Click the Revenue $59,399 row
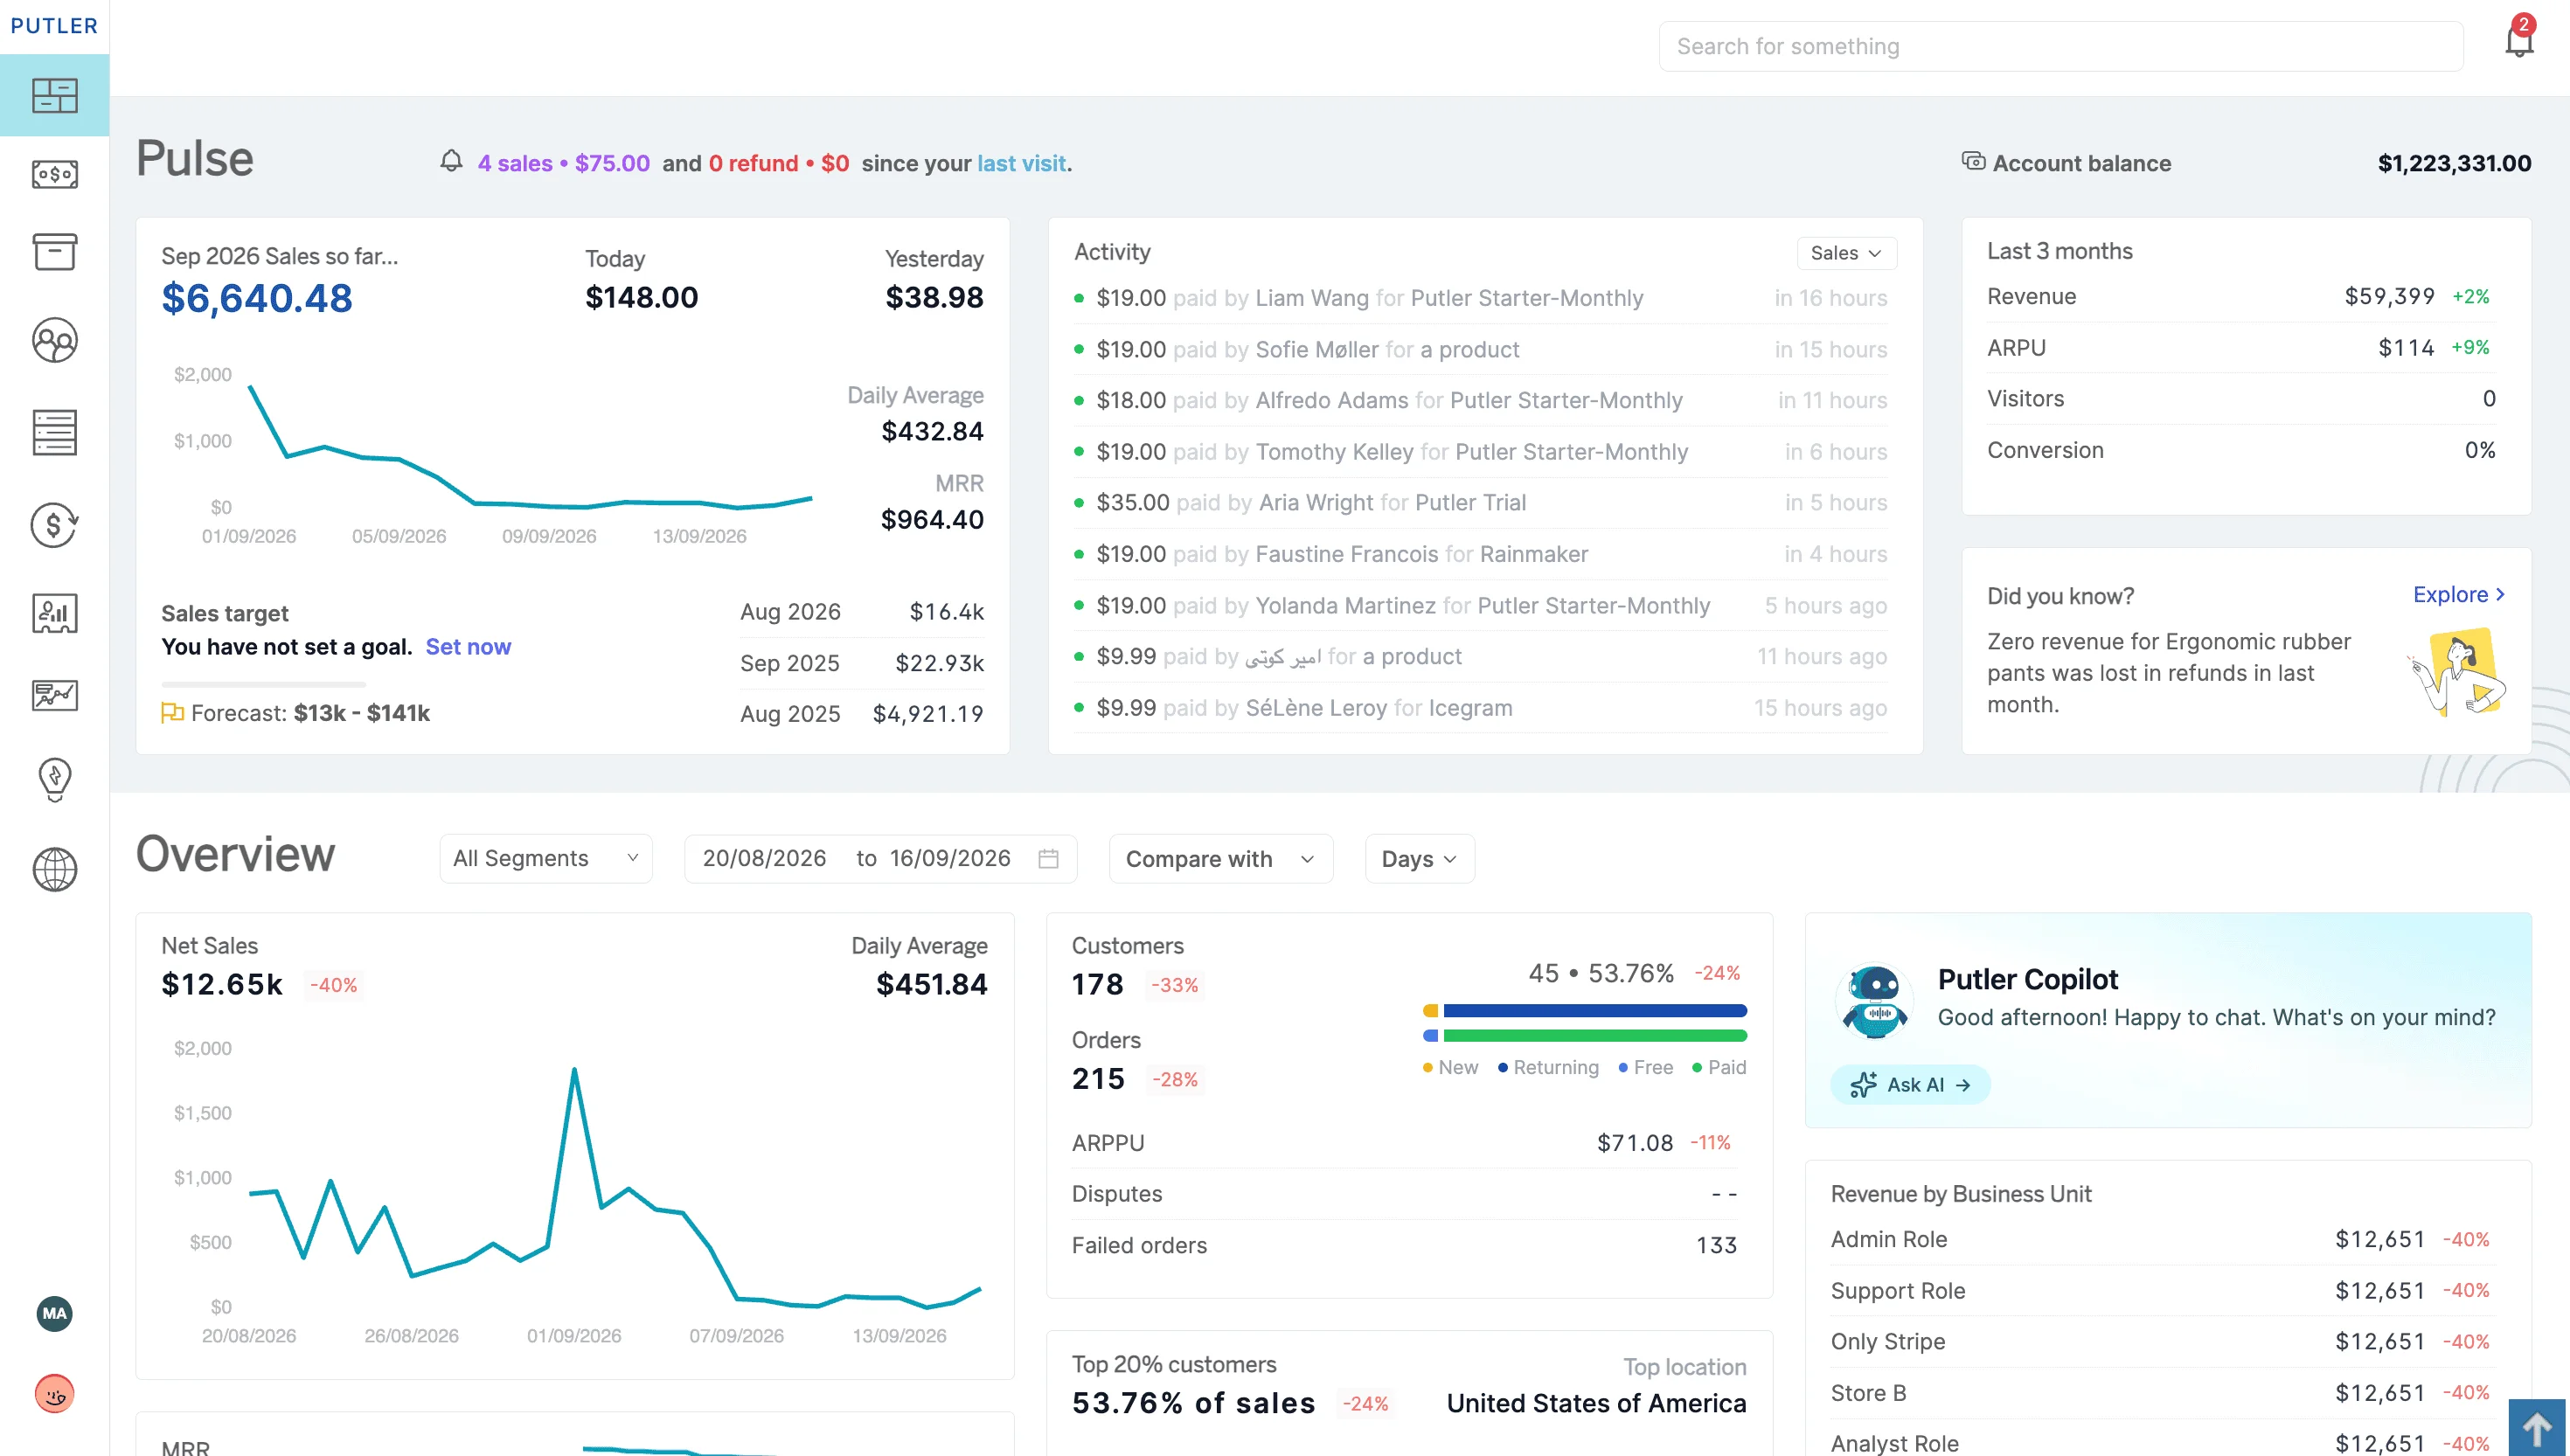This screenshot has width=2570, height=1456. point(2241,296)
